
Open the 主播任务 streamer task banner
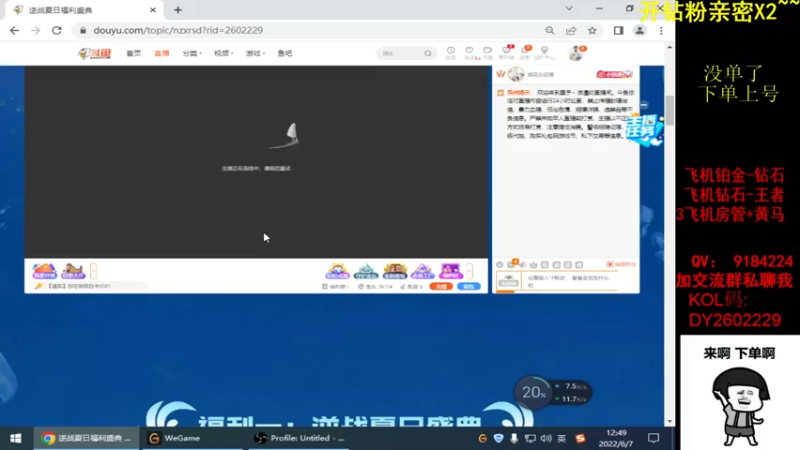pyautogui.click(x=644, y=130)
